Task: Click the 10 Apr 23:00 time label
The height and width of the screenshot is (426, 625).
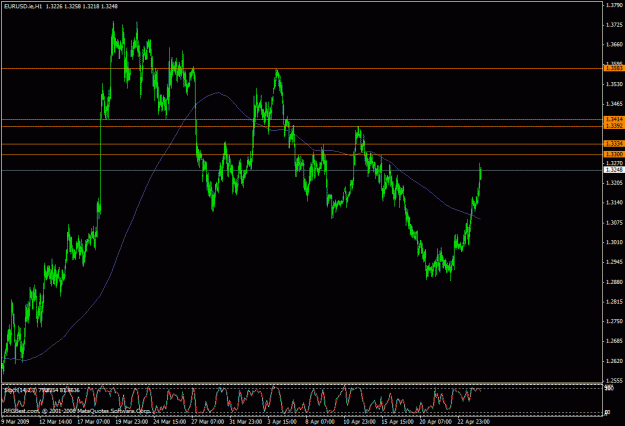Action: (x=360, y=421)
